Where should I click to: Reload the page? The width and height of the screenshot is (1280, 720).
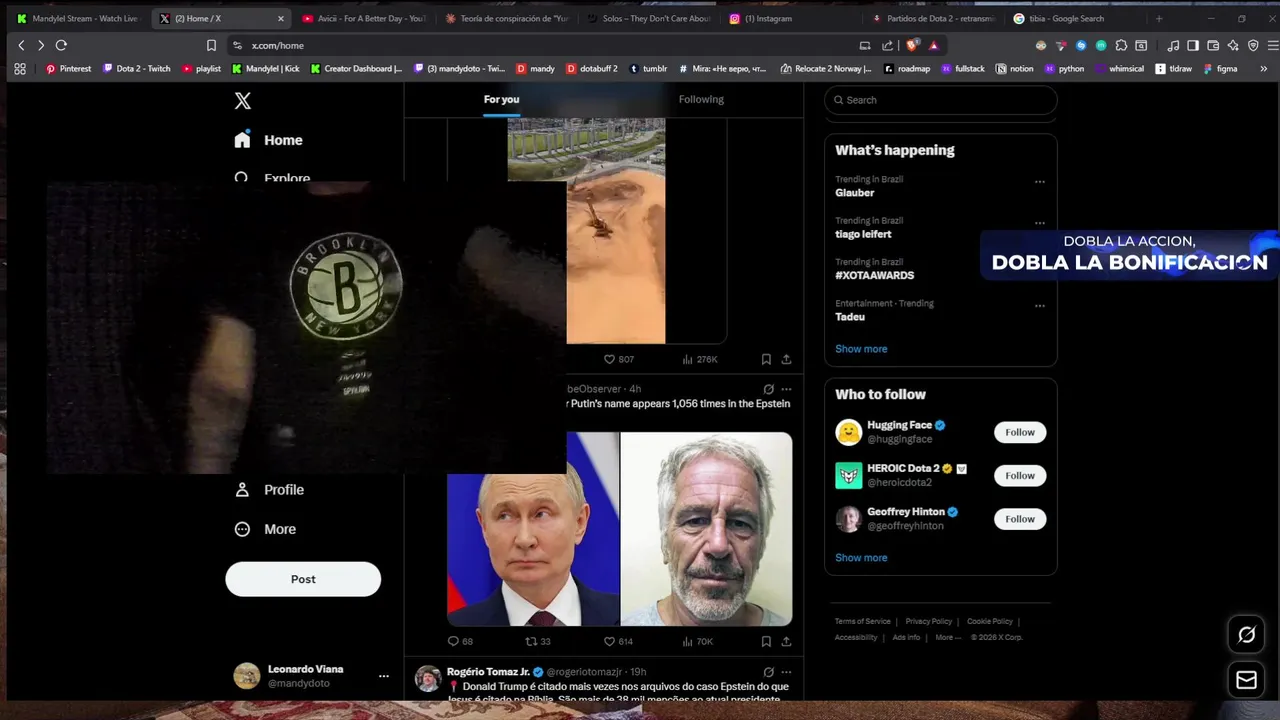tap(61, 45)
